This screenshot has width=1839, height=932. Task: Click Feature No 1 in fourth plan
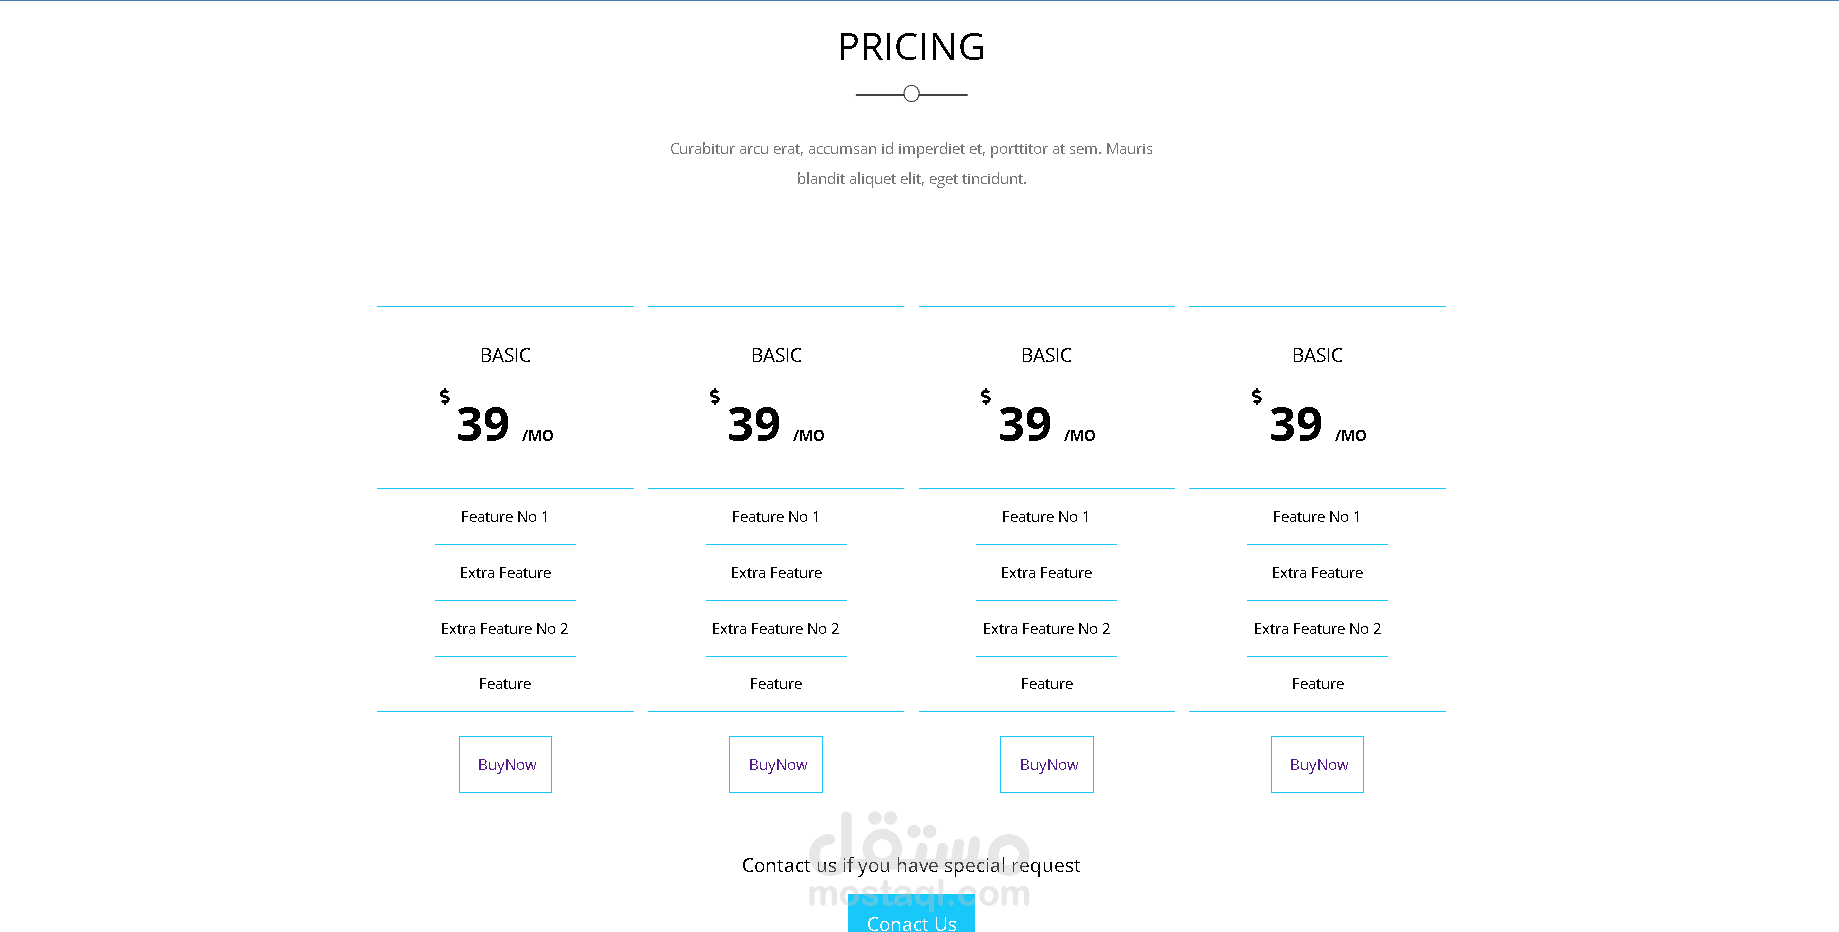[1317, 517]
